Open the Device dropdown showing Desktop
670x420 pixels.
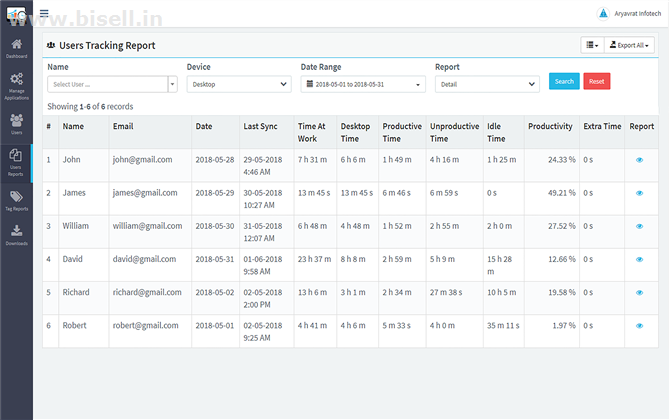(239, 84)
